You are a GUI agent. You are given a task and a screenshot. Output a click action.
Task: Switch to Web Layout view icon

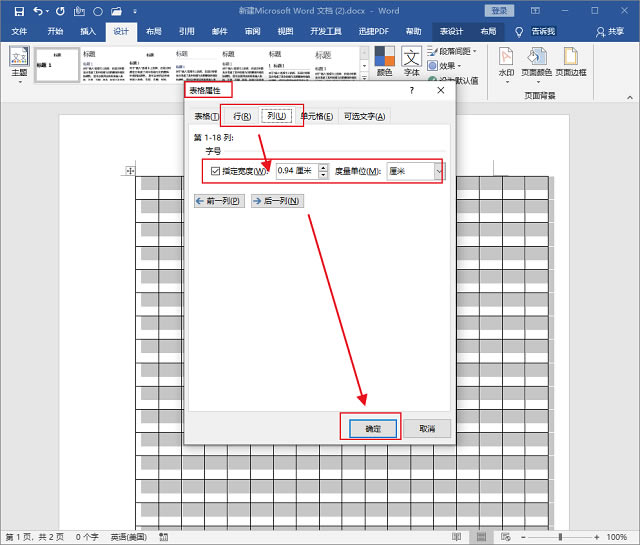506,537
